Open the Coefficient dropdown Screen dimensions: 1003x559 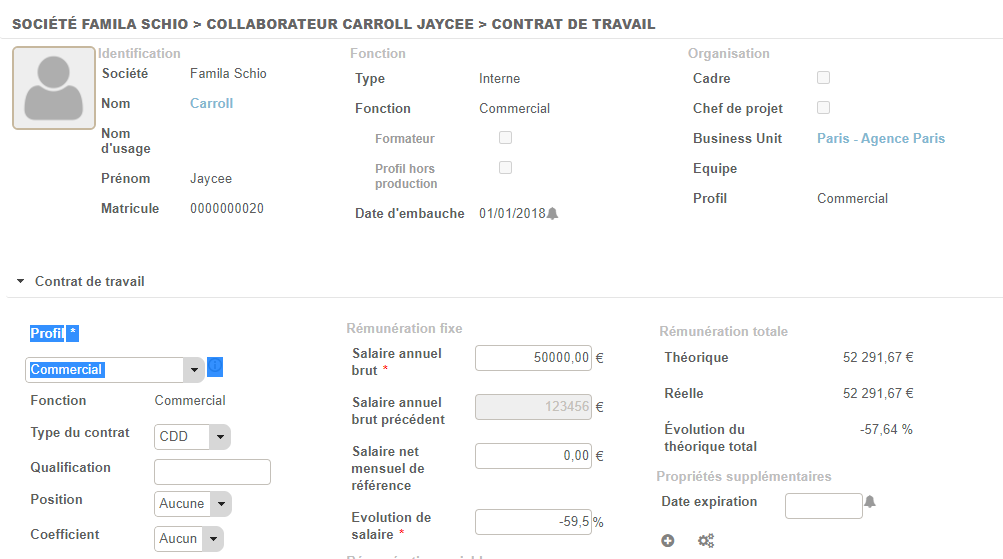pyautogui.click(x=190, y=539)
